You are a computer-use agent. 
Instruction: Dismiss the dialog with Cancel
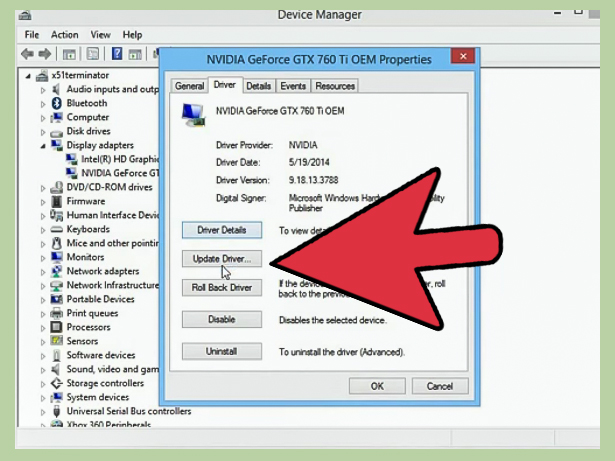[440, 386]
